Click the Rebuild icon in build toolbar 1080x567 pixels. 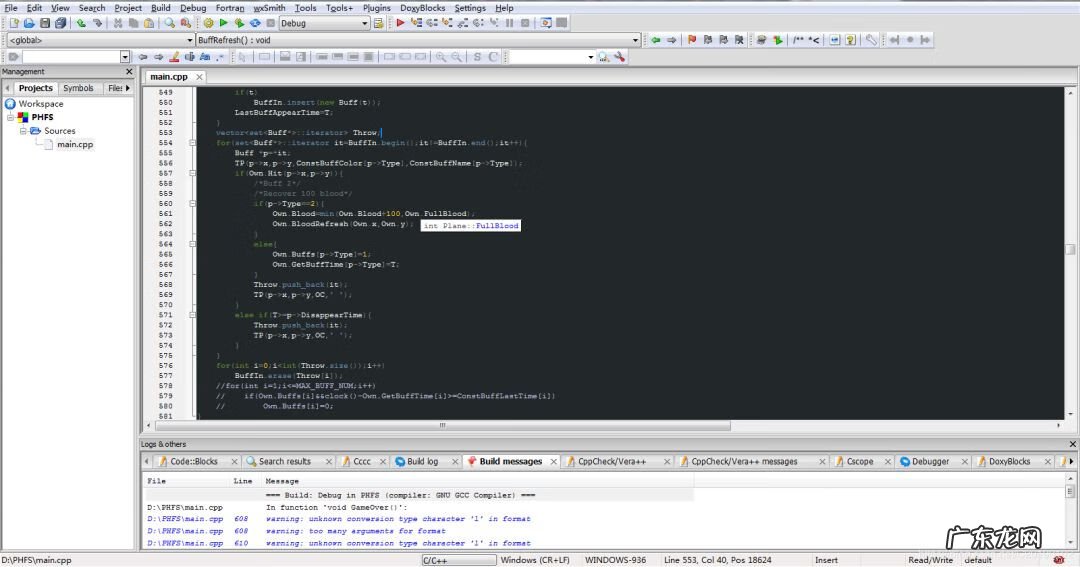point(256,23)
